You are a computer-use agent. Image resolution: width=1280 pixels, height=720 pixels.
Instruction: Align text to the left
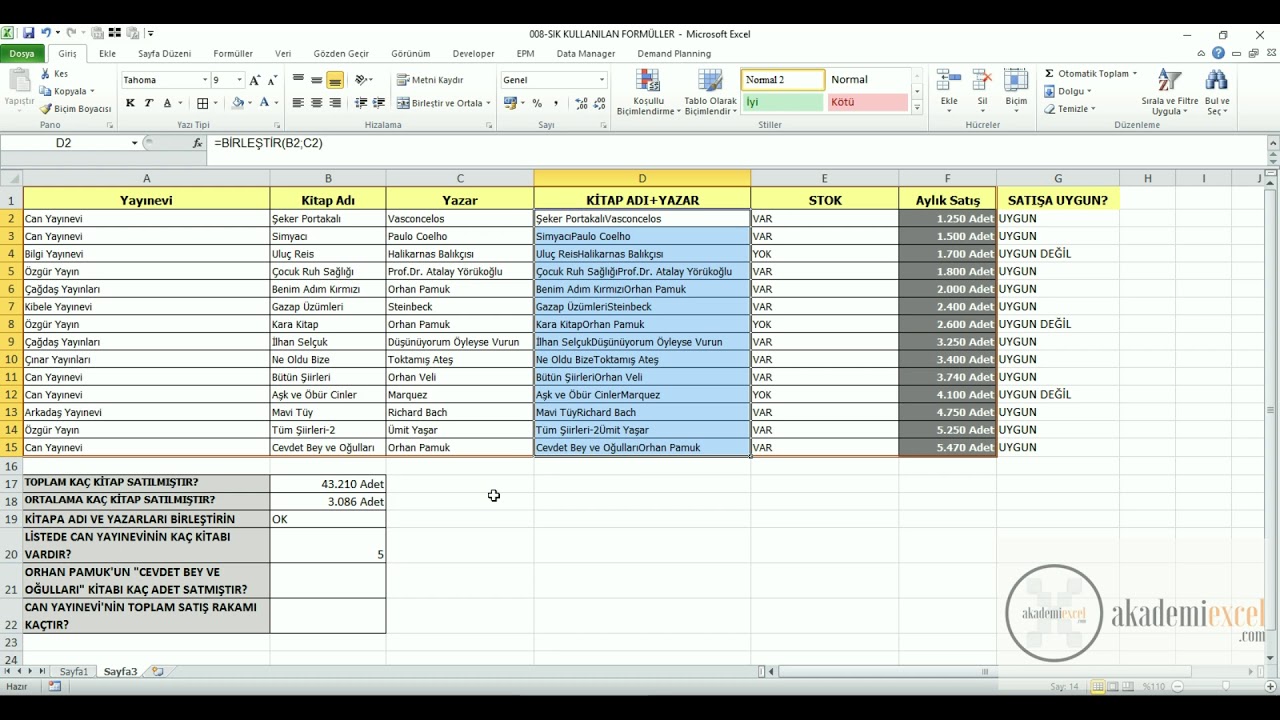[x=298, y=103]
